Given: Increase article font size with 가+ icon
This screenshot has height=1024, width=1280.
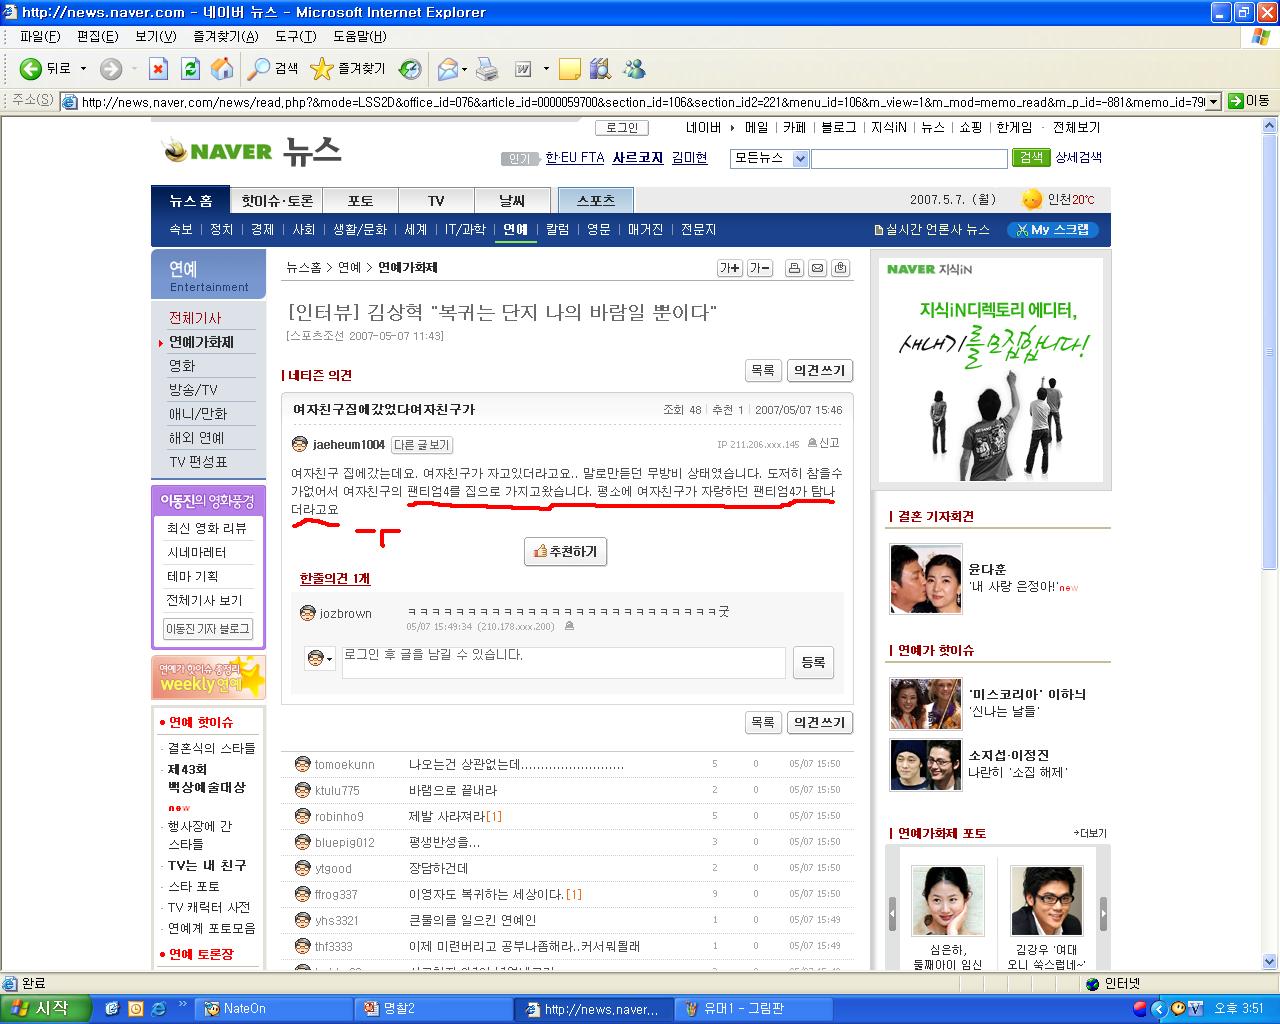Looking at the screenshot, I should pyautogui.click(x=730, y=268).
